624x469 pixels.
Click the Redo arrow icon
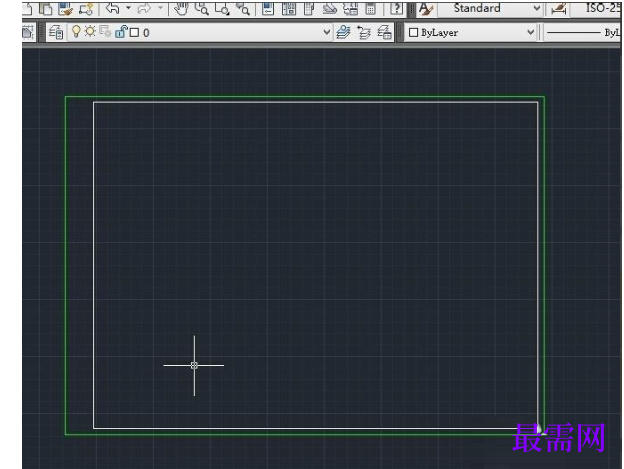point(144,8)
